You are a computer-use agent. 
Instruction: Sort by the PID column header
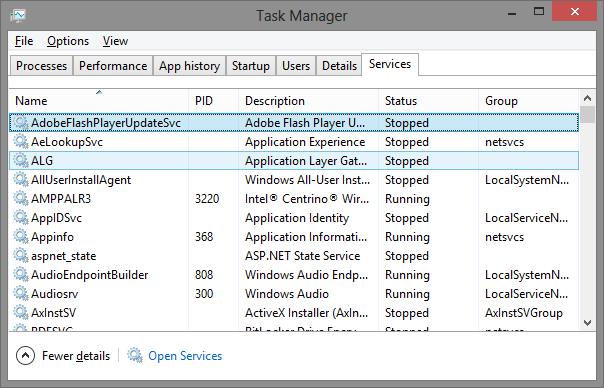(x=213, y=101)
